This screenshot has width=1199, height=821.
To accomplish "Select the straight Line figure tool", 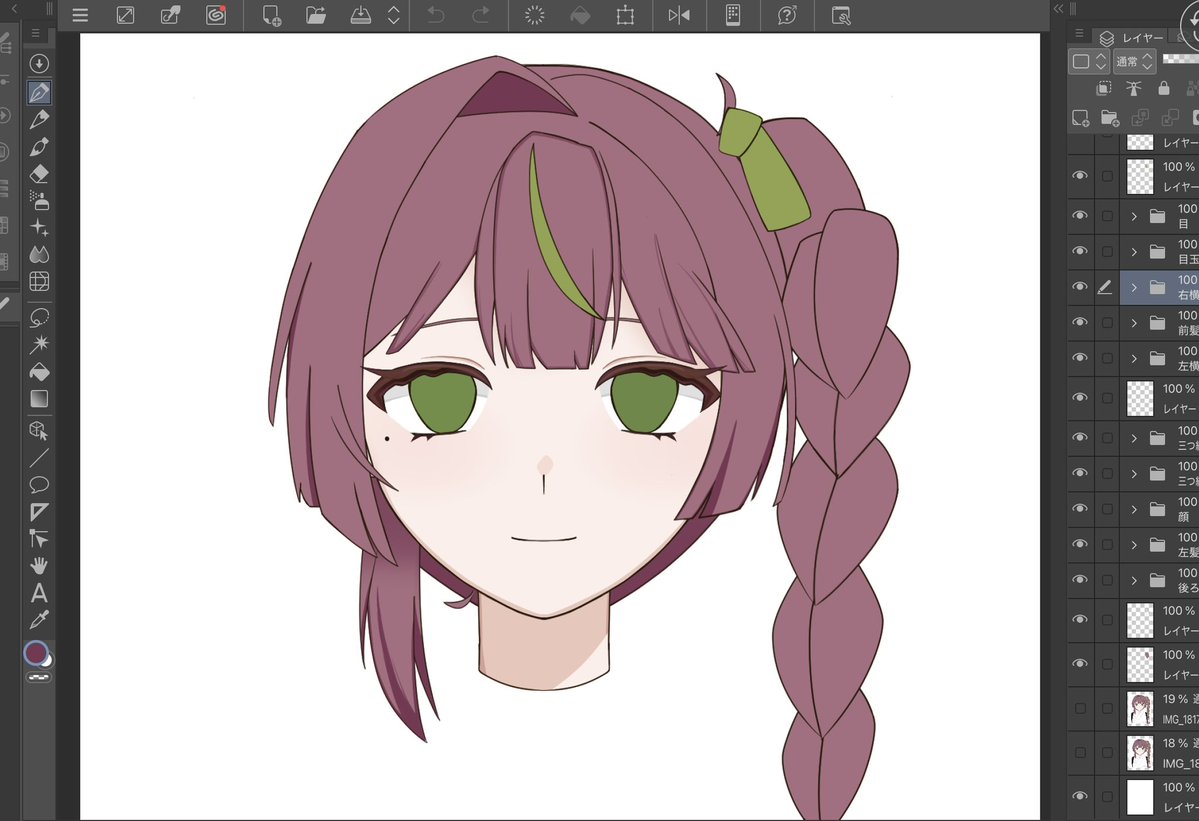I will point(39,458).
